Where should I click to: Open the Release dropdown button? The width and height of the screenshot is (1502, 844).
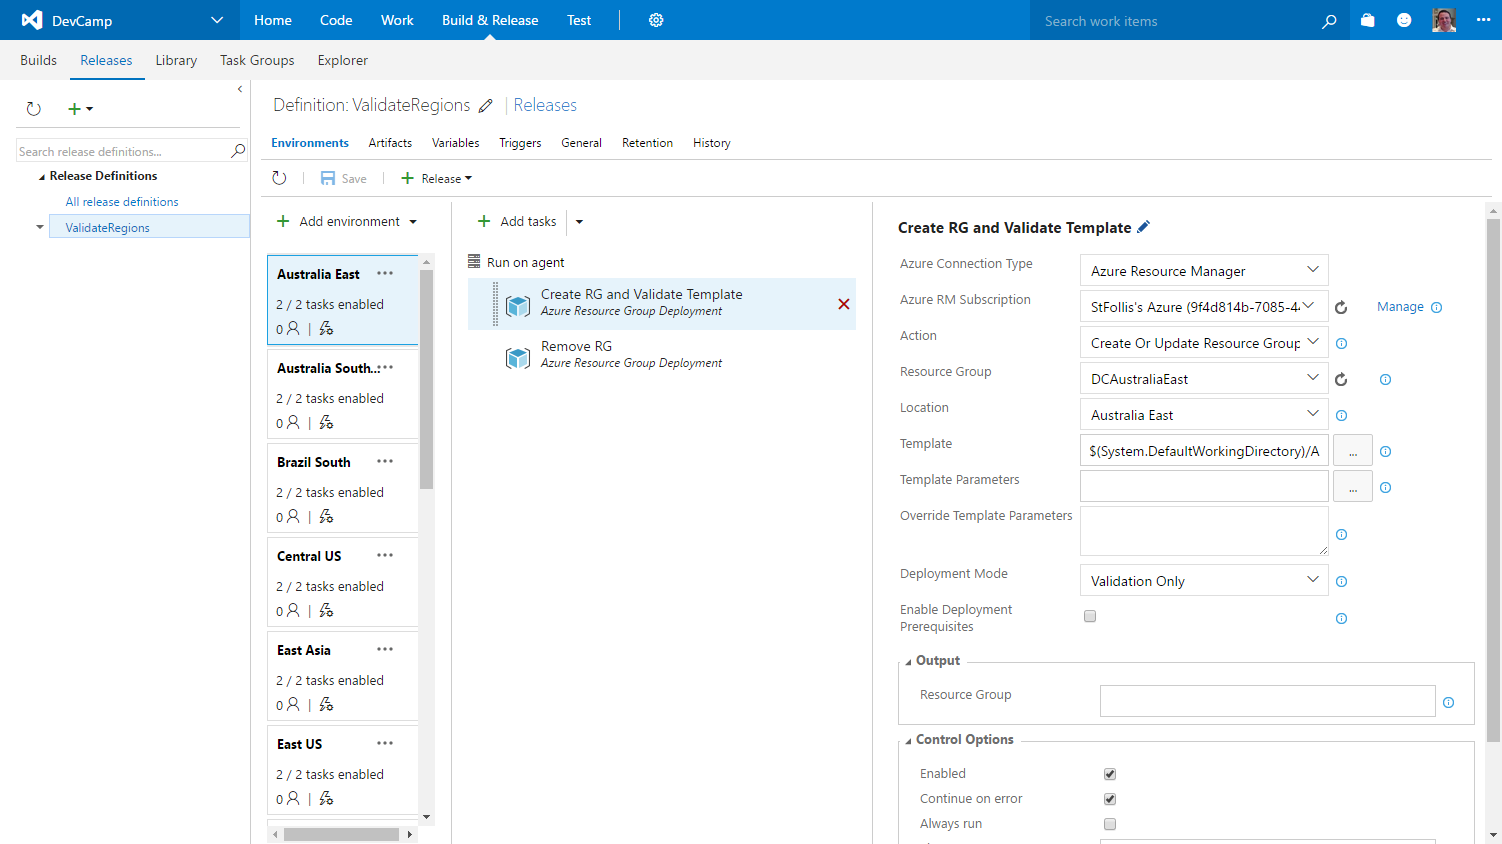pyautogui.click(x=436, y=178)
